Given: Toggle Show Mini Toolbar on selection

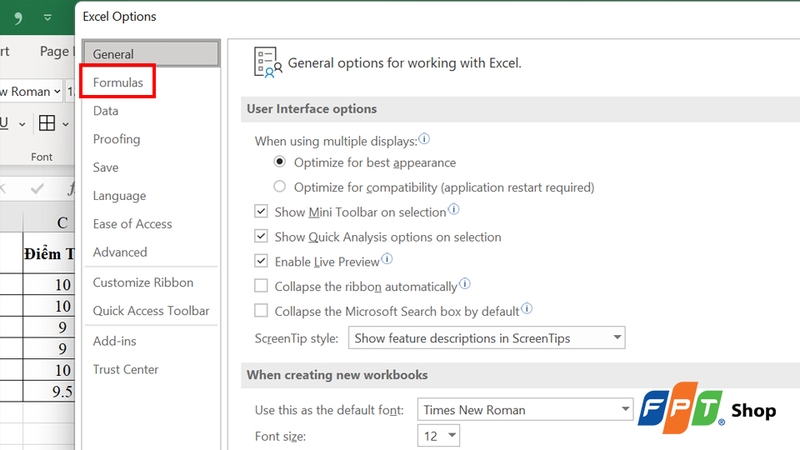Looking at the screenshot, I should point(261,211).
